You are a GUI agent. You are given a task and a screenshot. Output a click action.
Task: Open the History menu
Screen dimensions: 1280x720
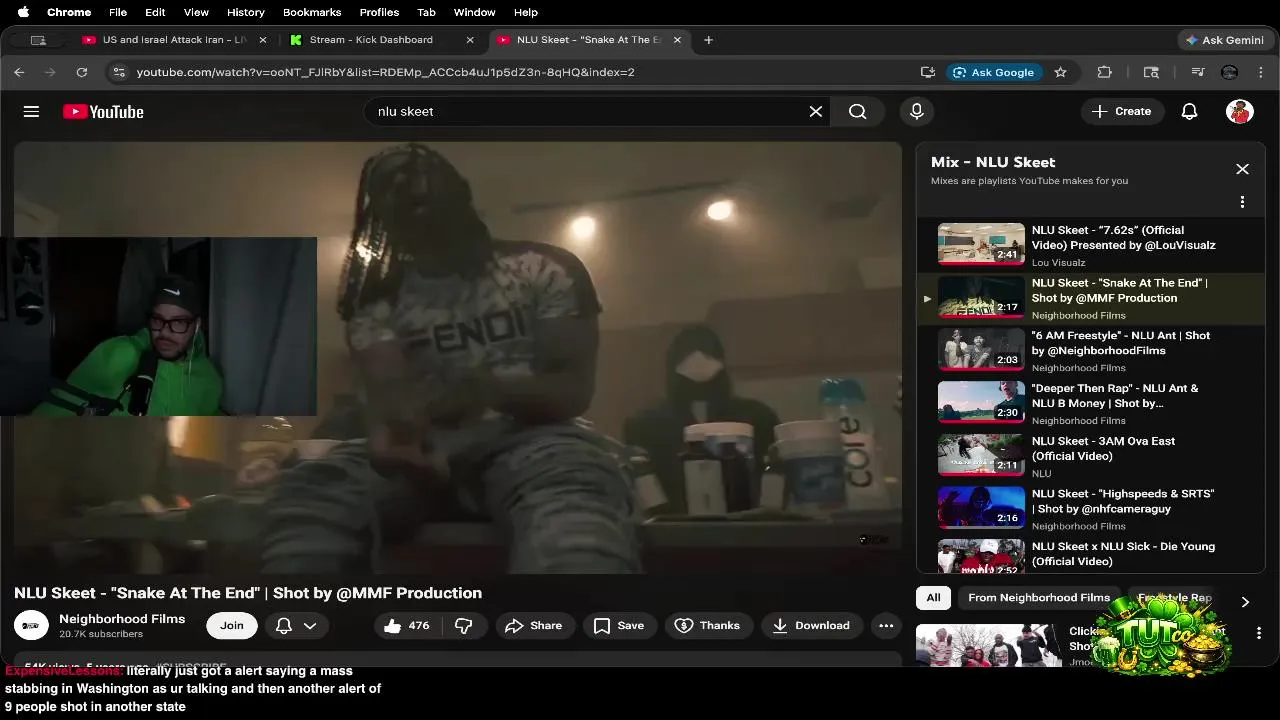point(245,12)
